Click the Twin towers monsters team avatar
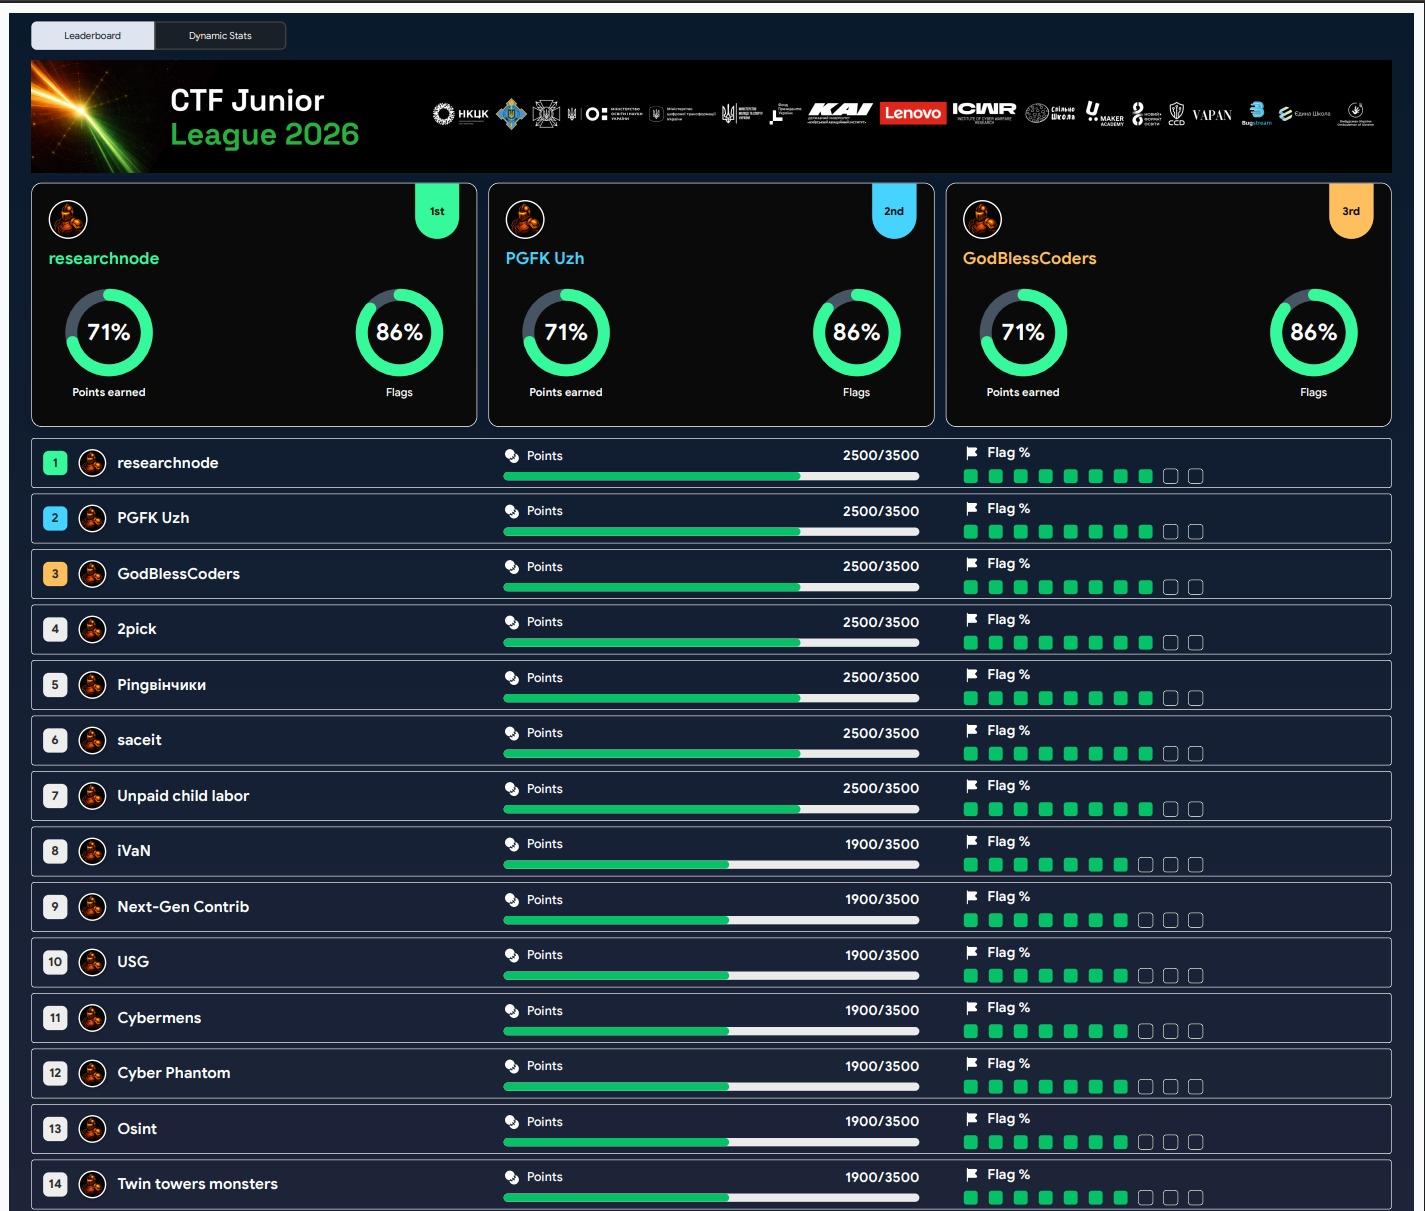 (92, 1184)
